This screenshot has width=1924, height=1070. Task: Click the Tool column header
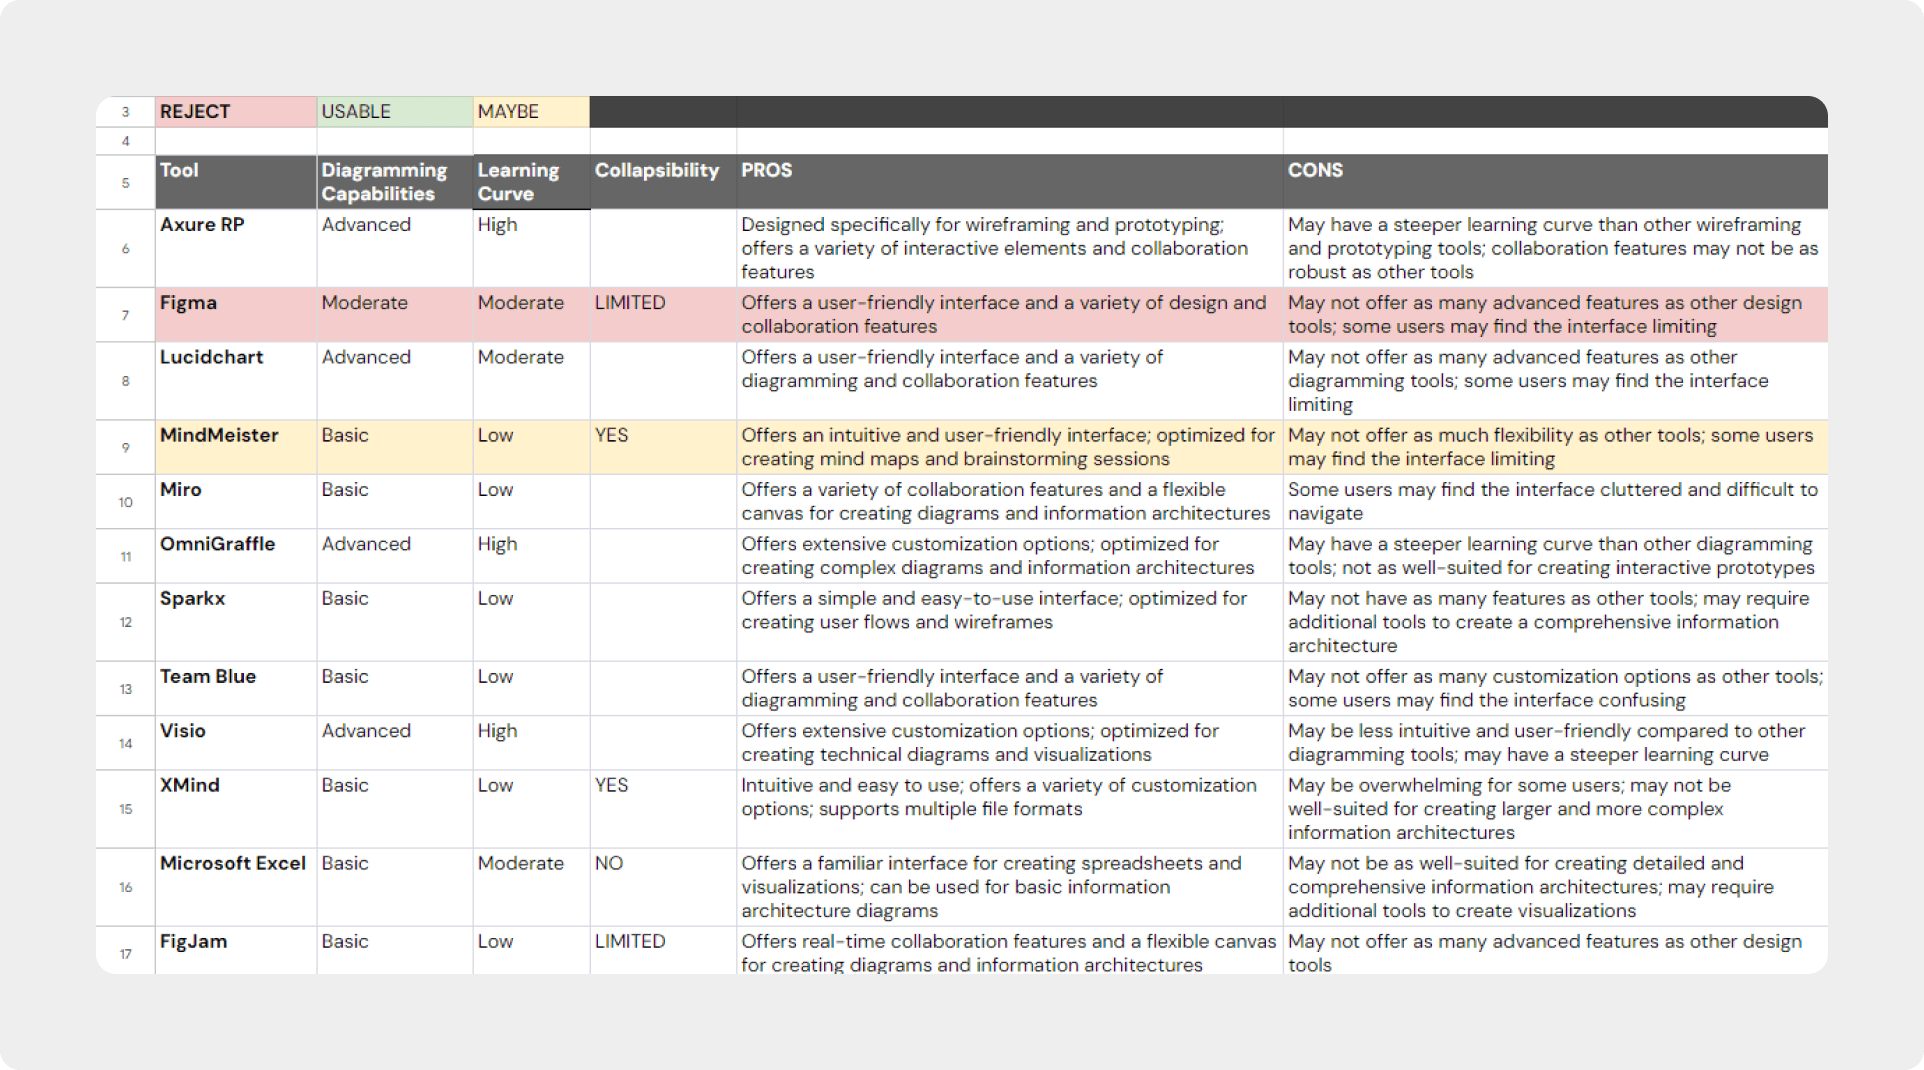coord(236,182)
